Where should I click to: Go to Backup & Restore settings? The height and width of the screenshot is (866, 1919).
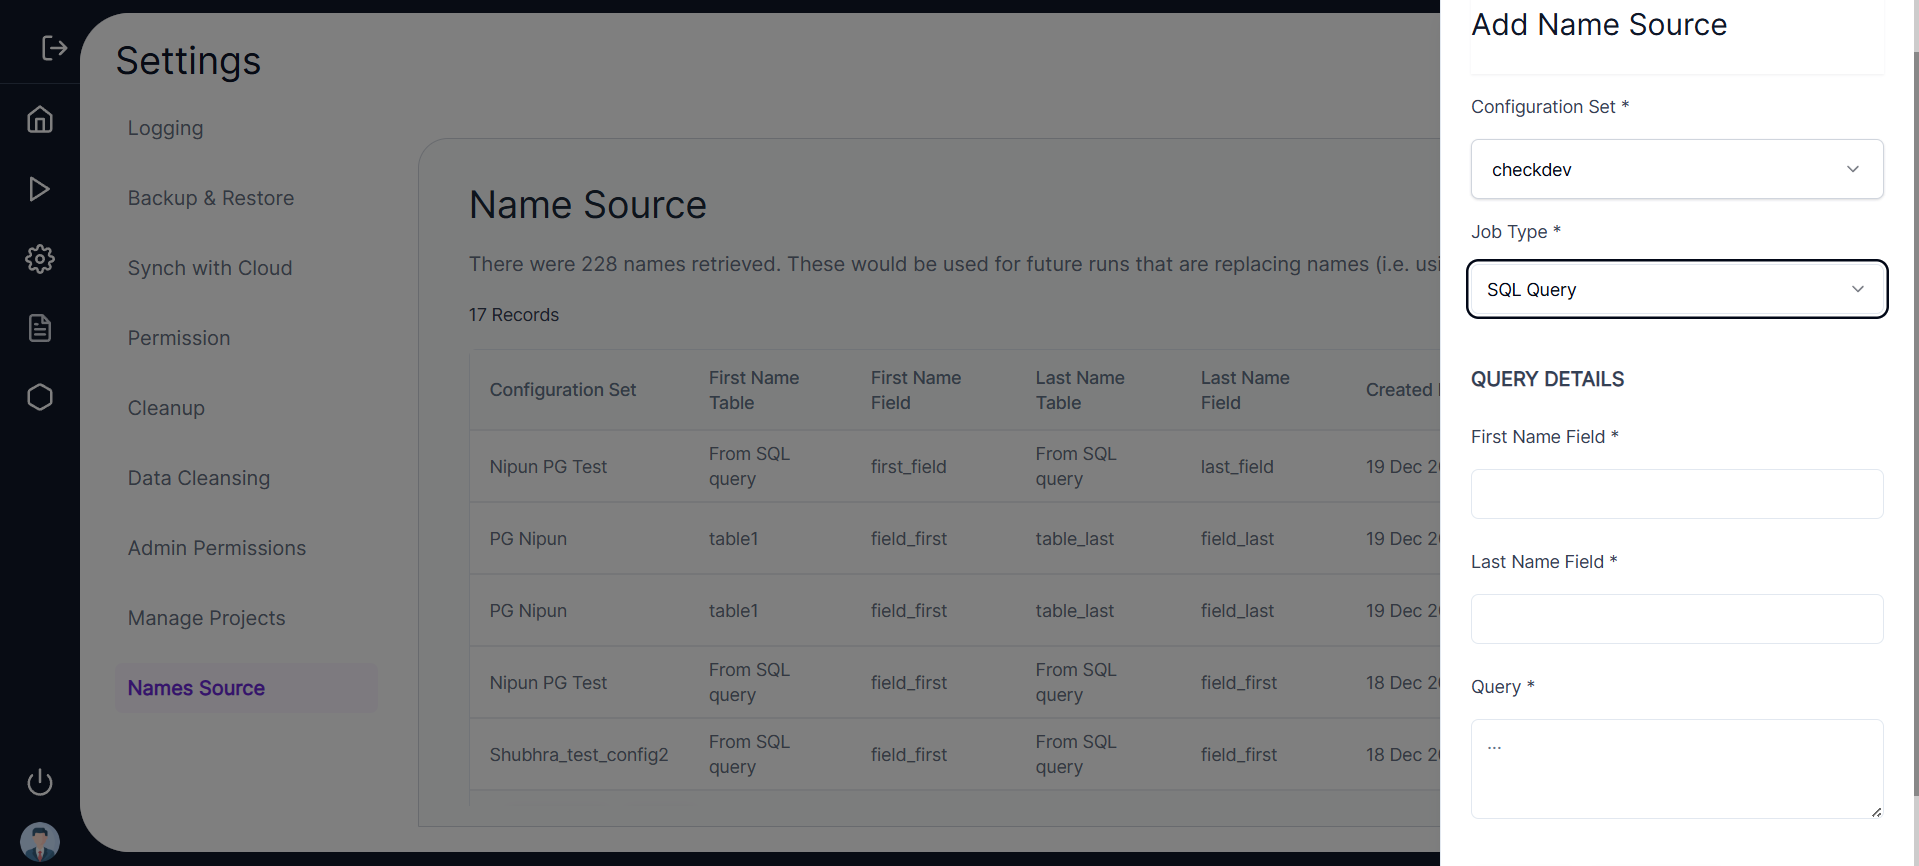(x=211, y=198)
